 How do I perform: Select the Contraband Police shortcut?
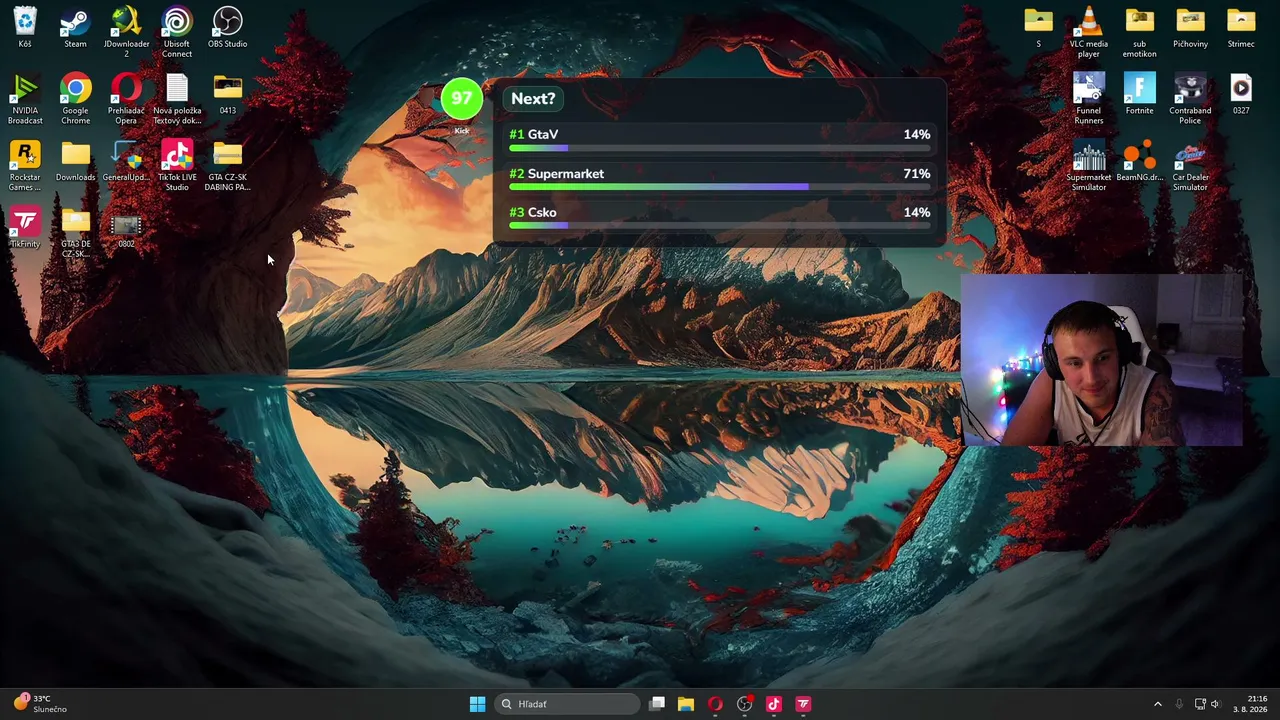(1190, 99)
